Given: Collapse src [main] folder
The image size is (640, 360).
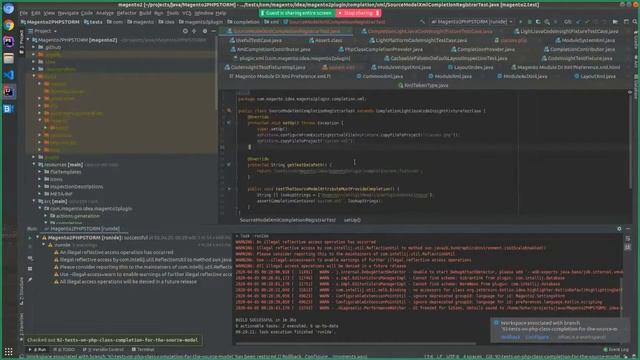Looking at the screenshot, I should click(x=34, y=201).
